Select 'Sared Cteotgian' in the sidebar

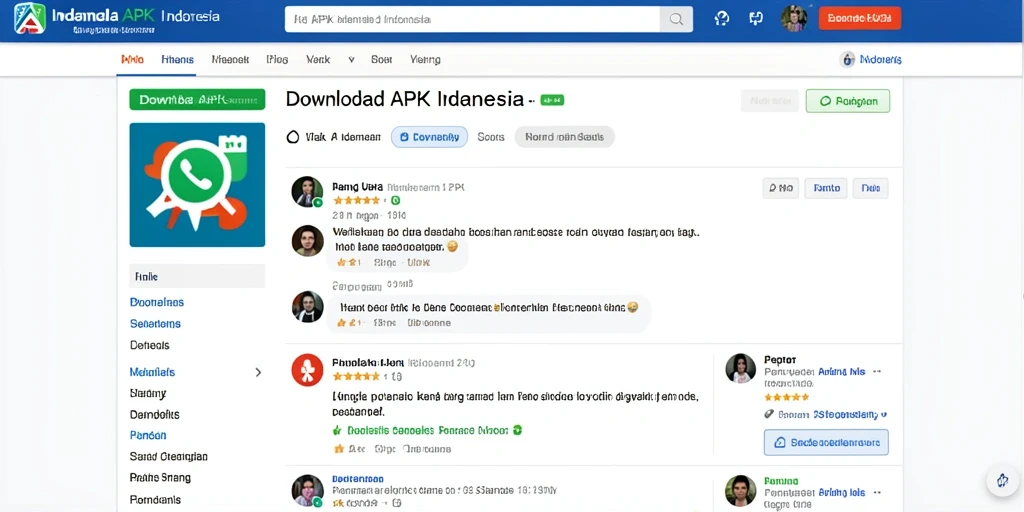[x=168, y=456]
